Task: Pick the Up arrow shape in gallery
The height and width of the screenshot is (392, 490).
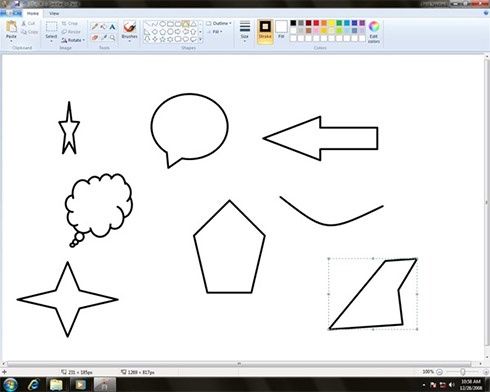Action: click(x=193, y=32)
